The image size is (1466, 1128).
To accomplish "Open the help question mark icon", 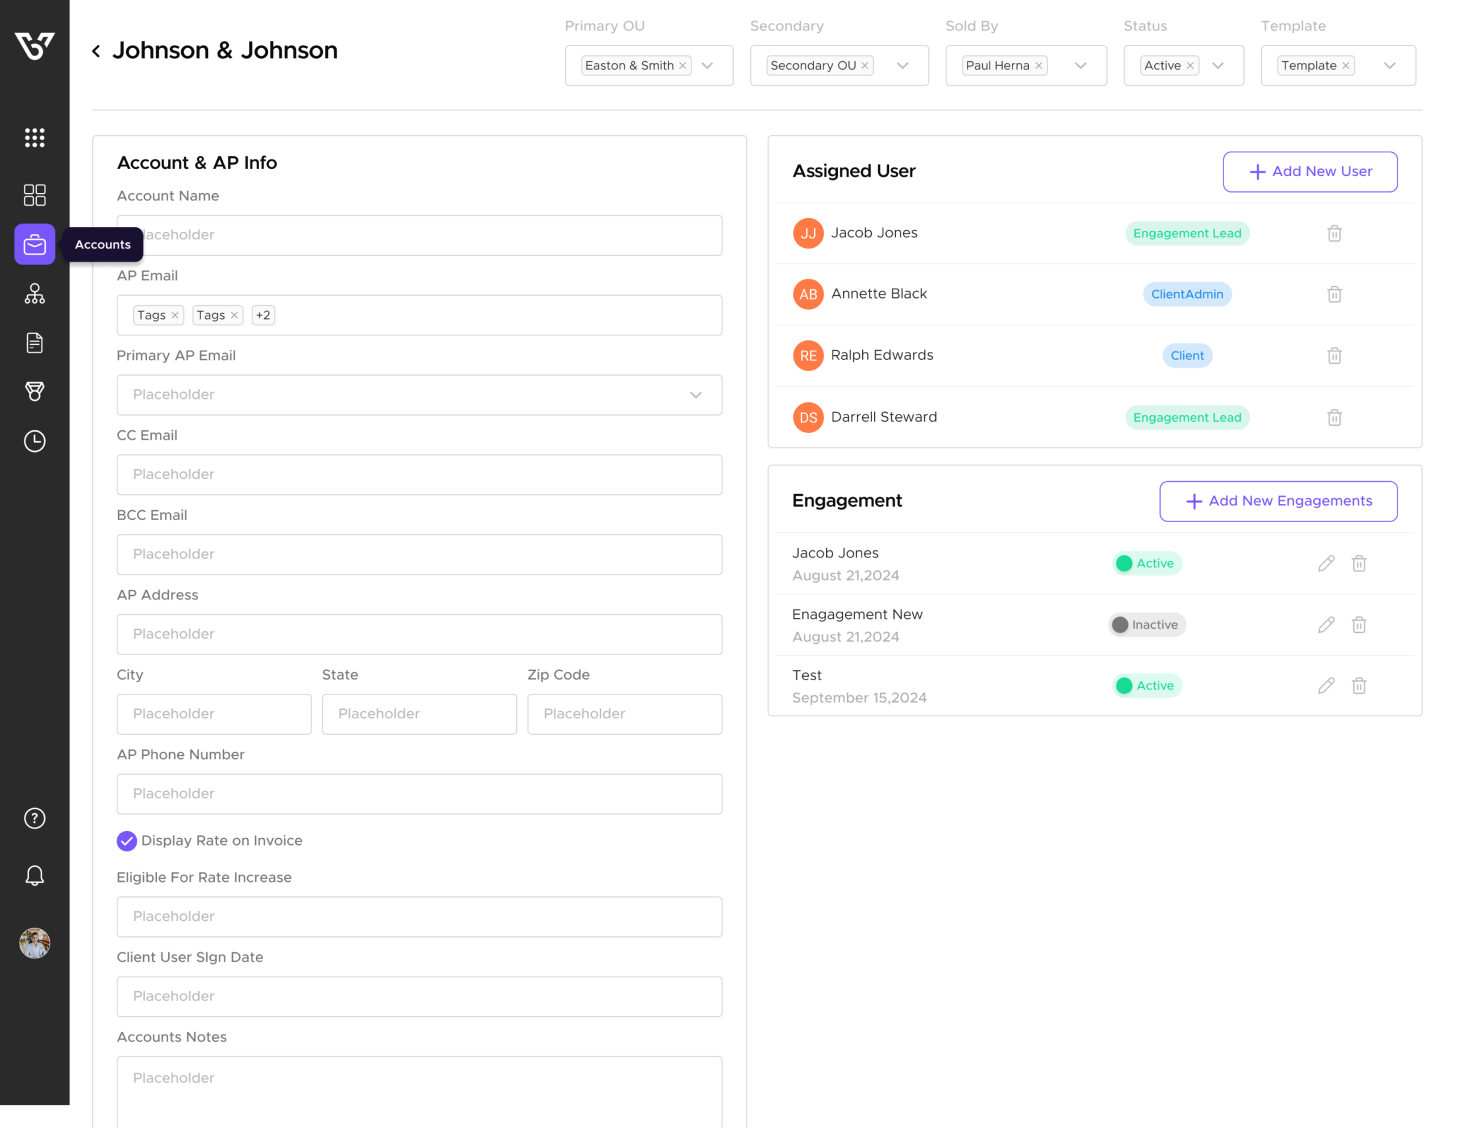I will pyautogui.click(x=35, y=819).
